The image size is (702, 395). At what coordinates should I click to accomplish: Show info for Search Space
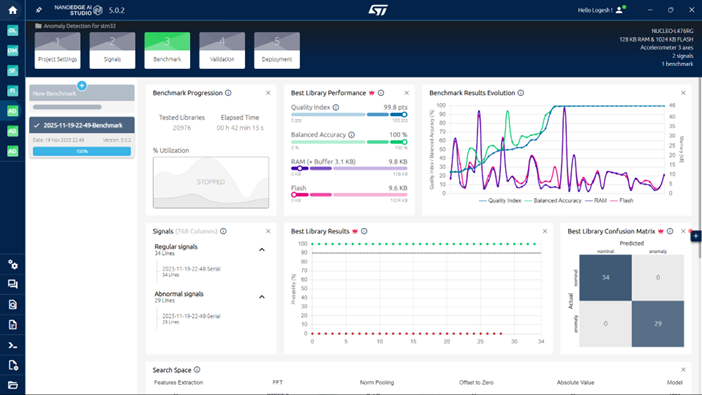point(197,370)
